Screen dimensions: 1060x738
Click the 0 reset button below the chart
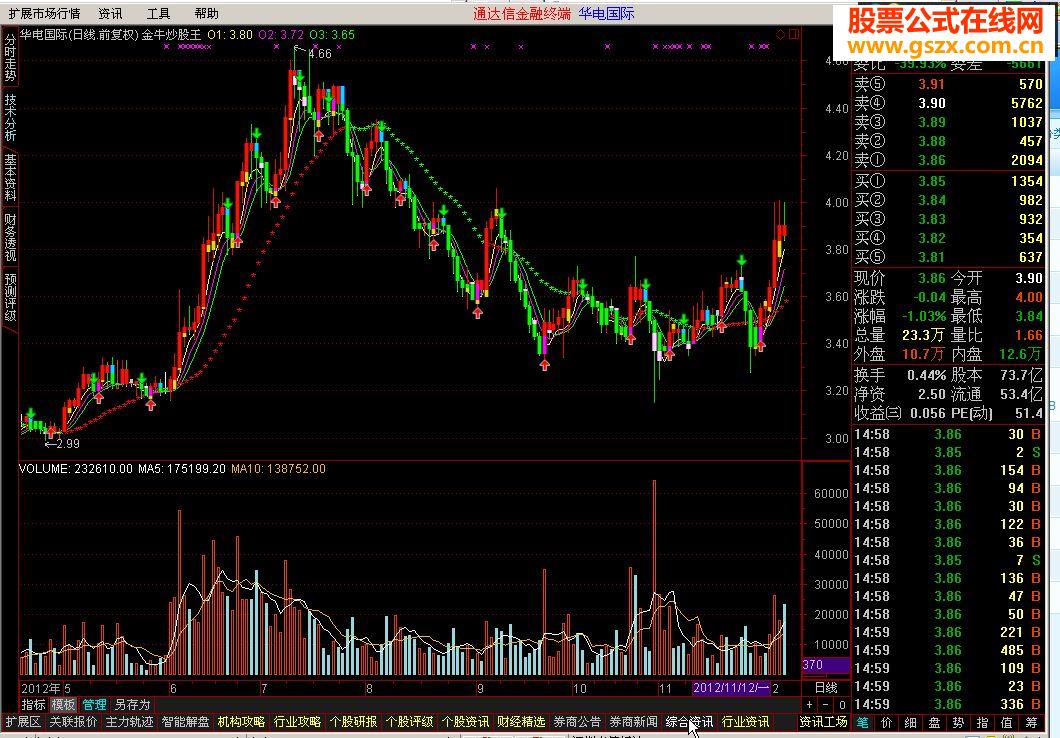(842, 705)
